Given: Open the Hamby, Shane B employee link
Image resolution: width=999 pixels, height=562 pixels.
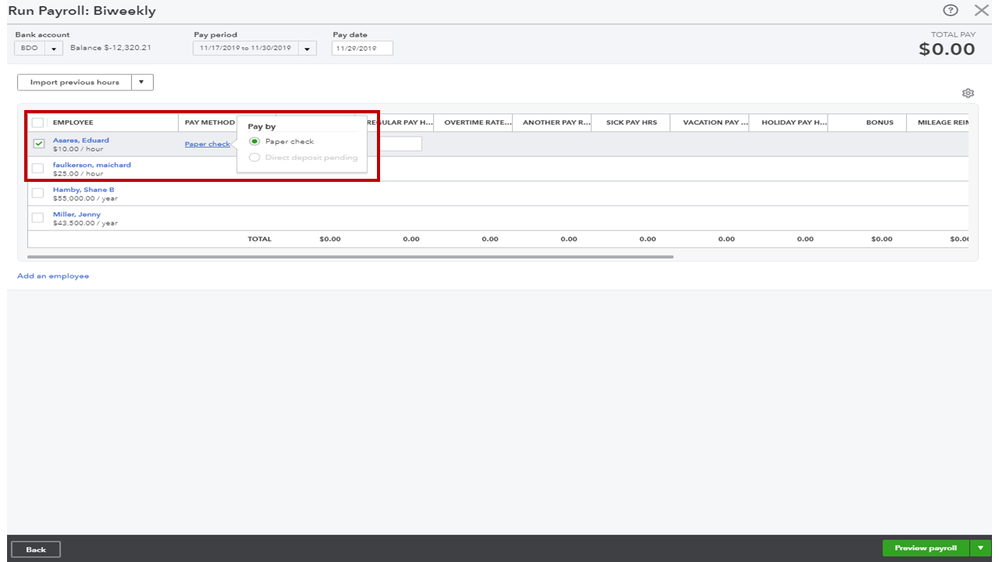Looking at the screenshot, I should 83,189.
